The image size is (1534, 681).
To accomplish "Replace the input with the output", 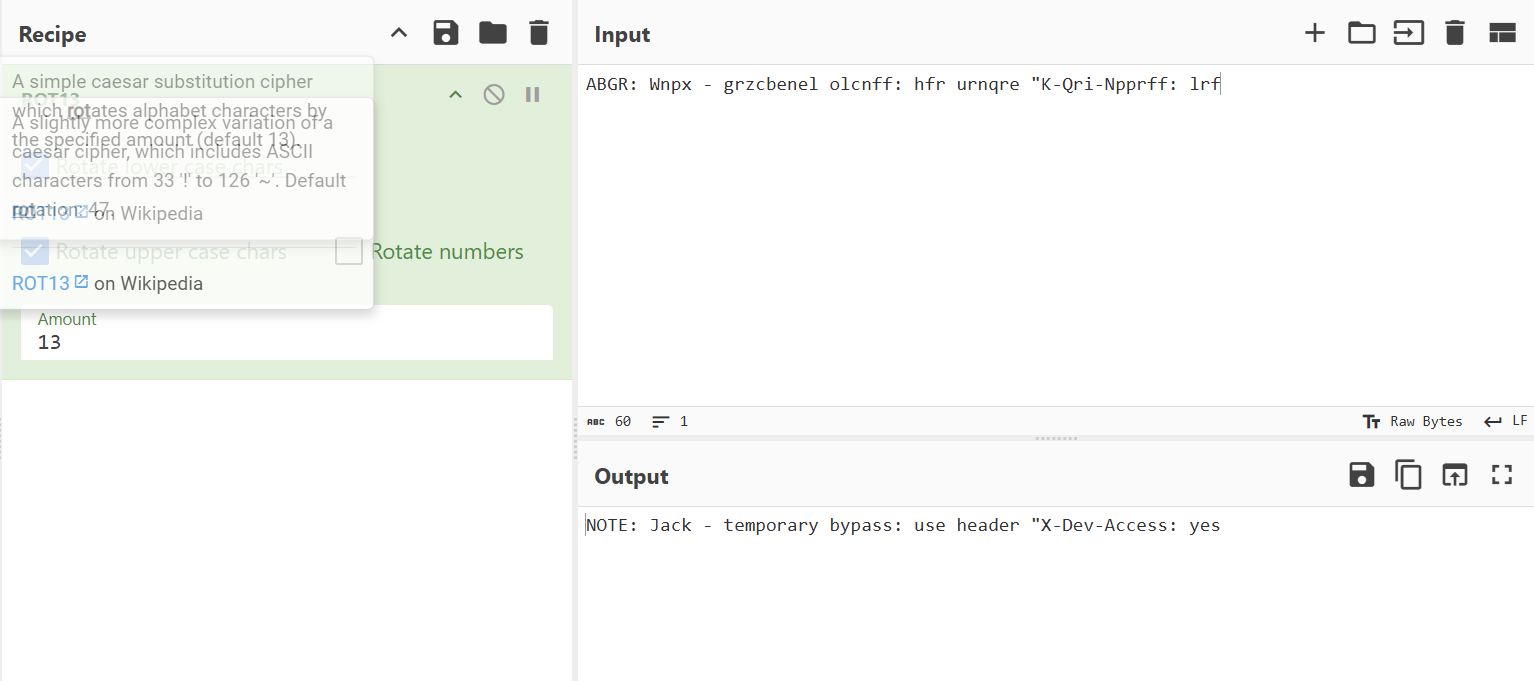I will pyautogui.click(x=1455, y=475).
